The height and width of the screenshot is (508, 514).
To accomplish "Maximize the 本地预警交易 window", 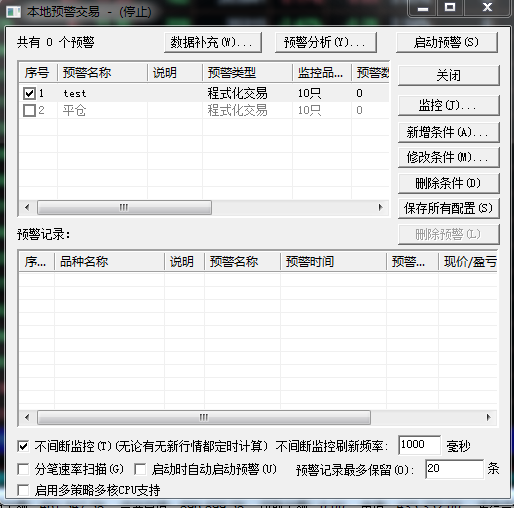I will pyautogui.click(x=450, y=8).
